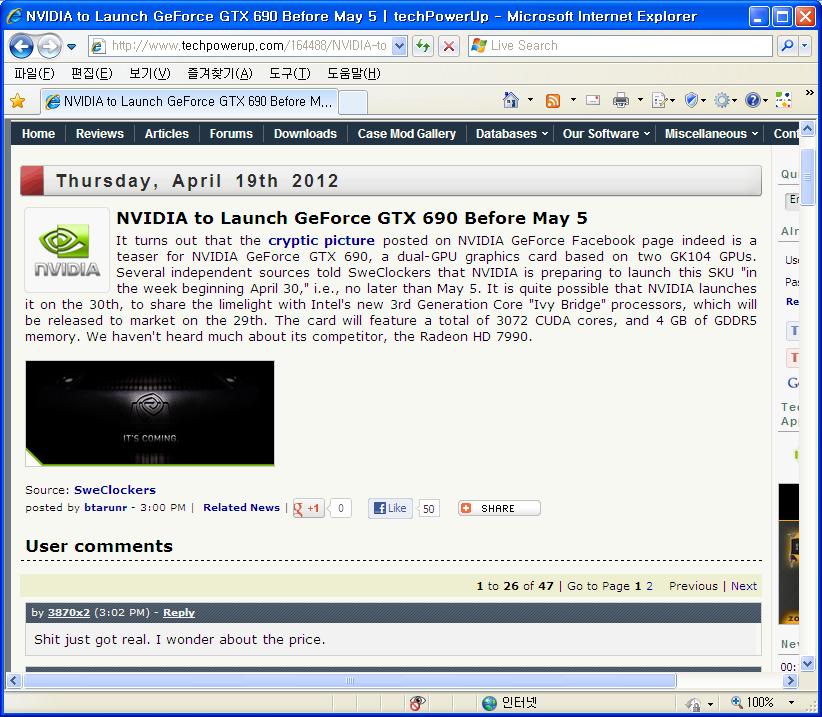Open Downloads in site navigation
This screenshot has width=822, height=717.
coord(305,134)
